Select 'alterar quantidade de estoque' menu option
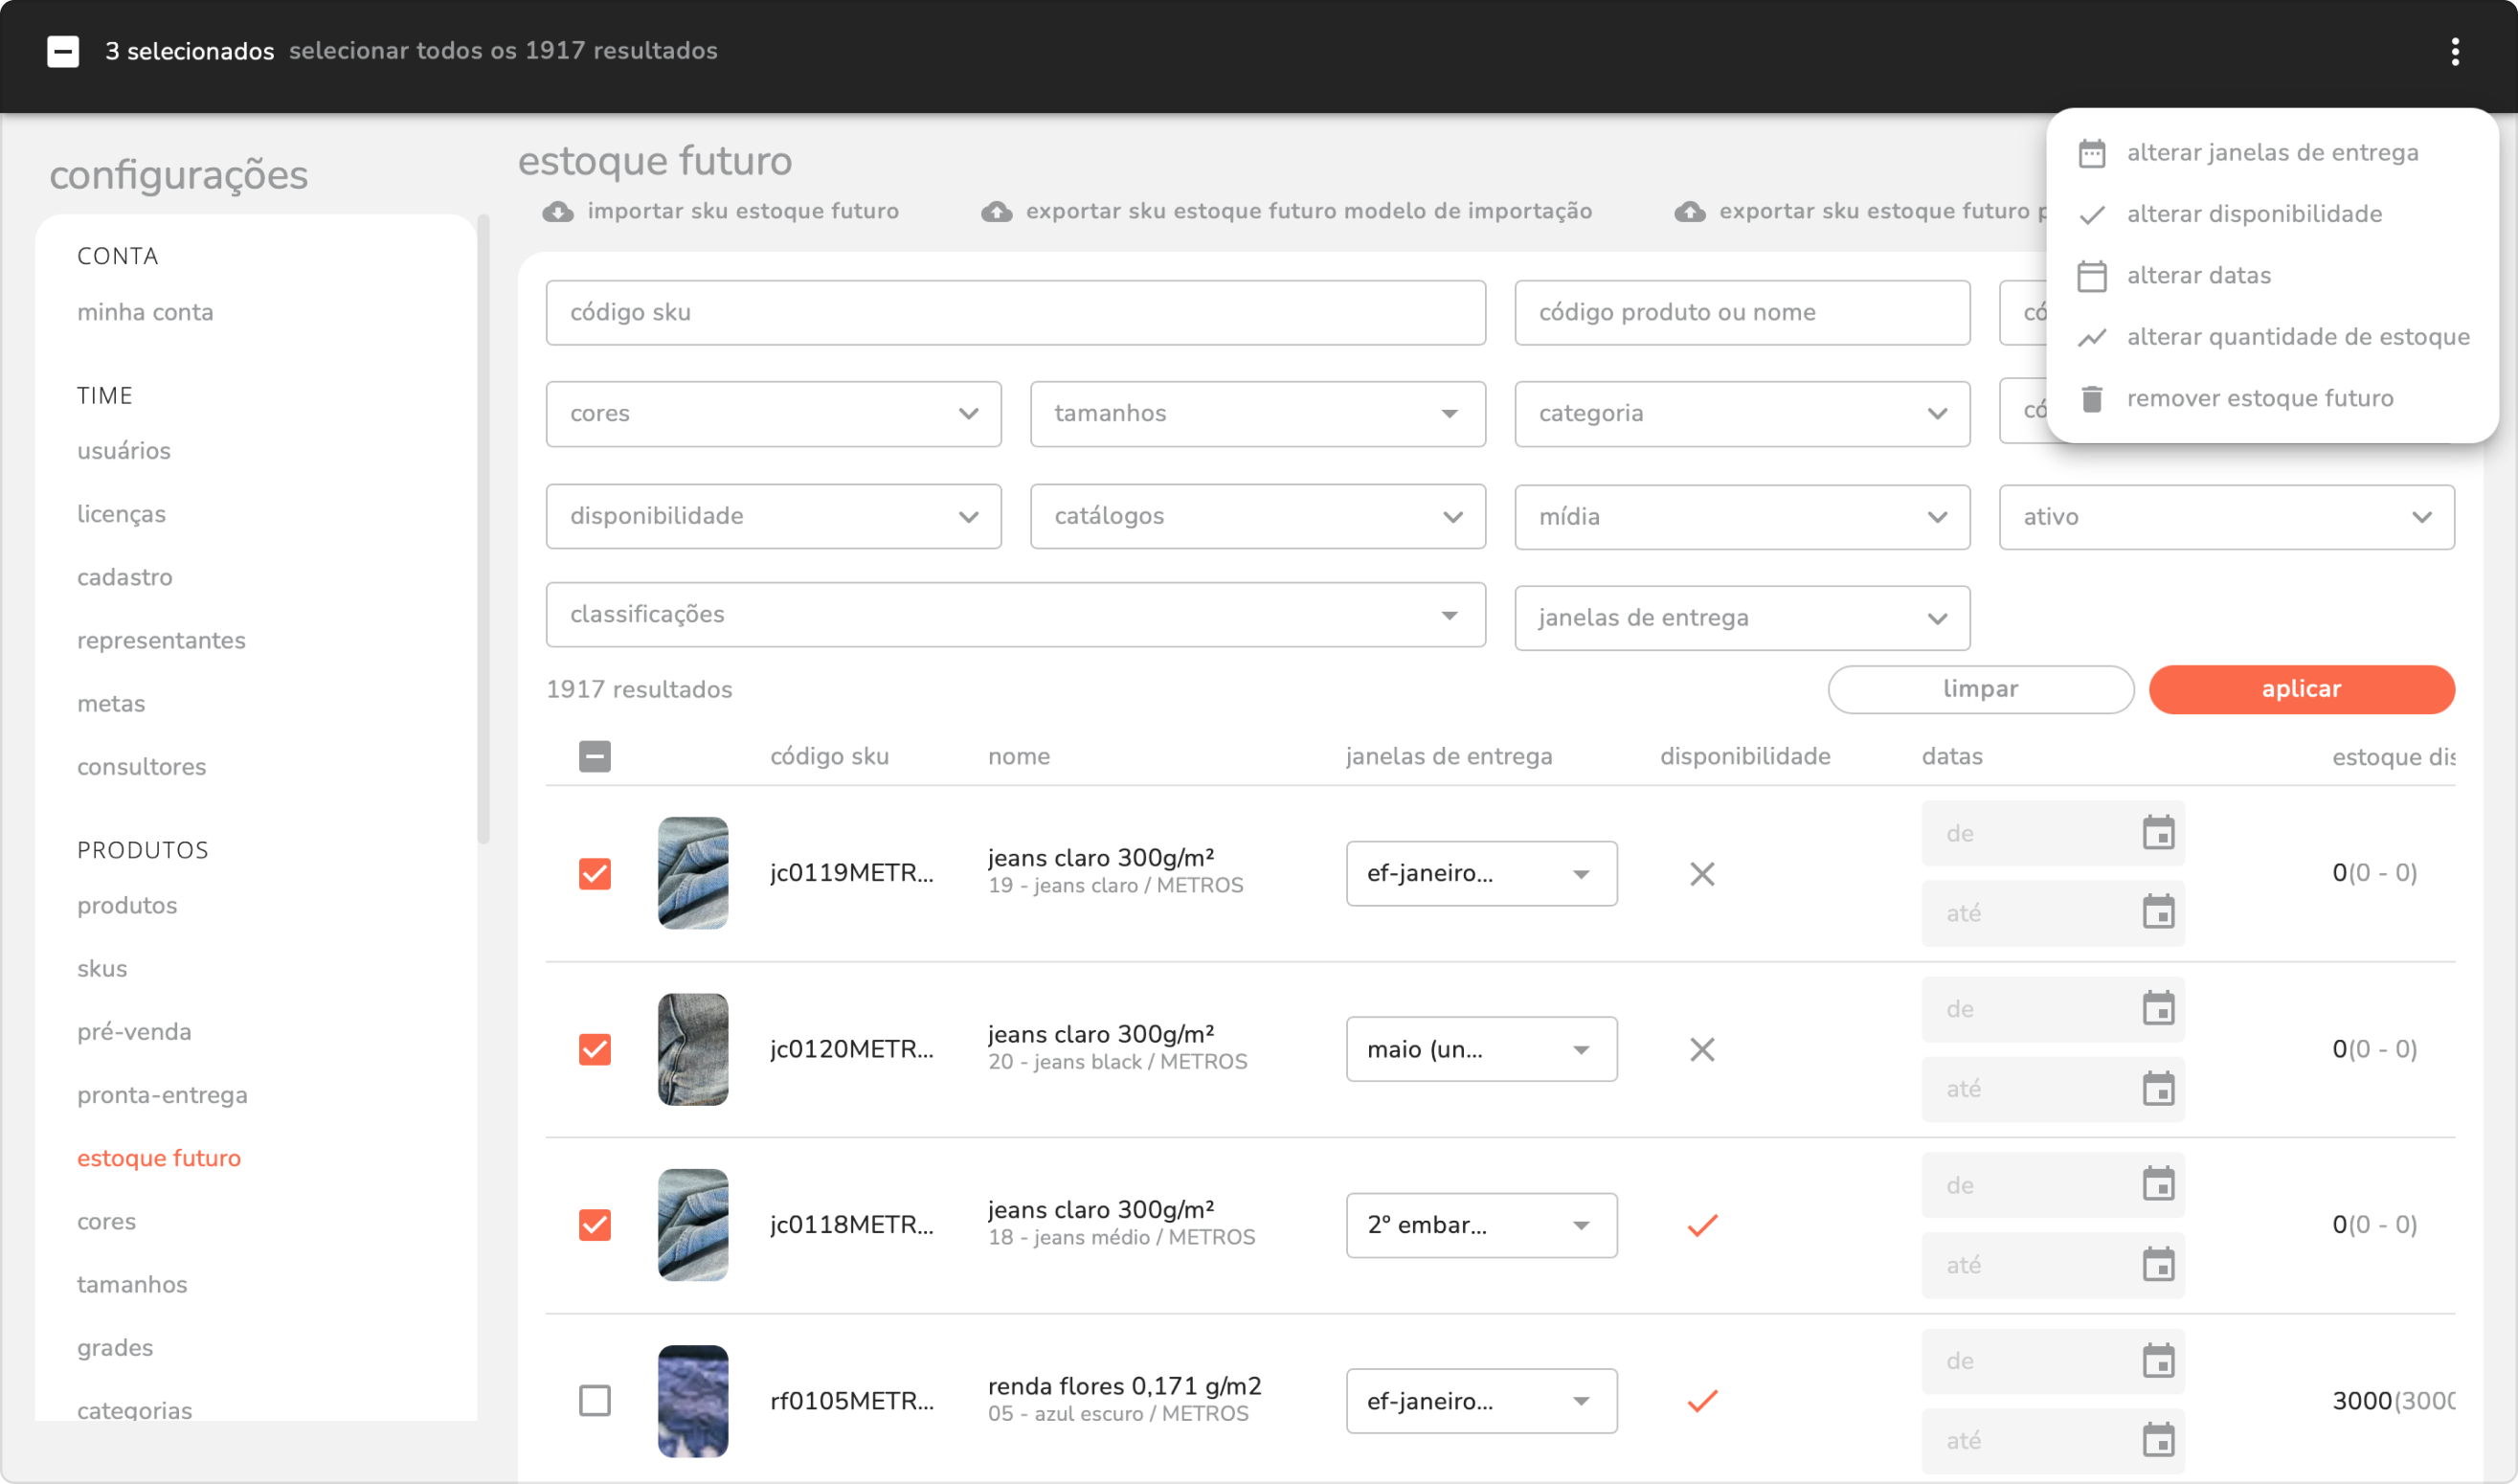2518x1484 pixels. [x=2297, y=337]
